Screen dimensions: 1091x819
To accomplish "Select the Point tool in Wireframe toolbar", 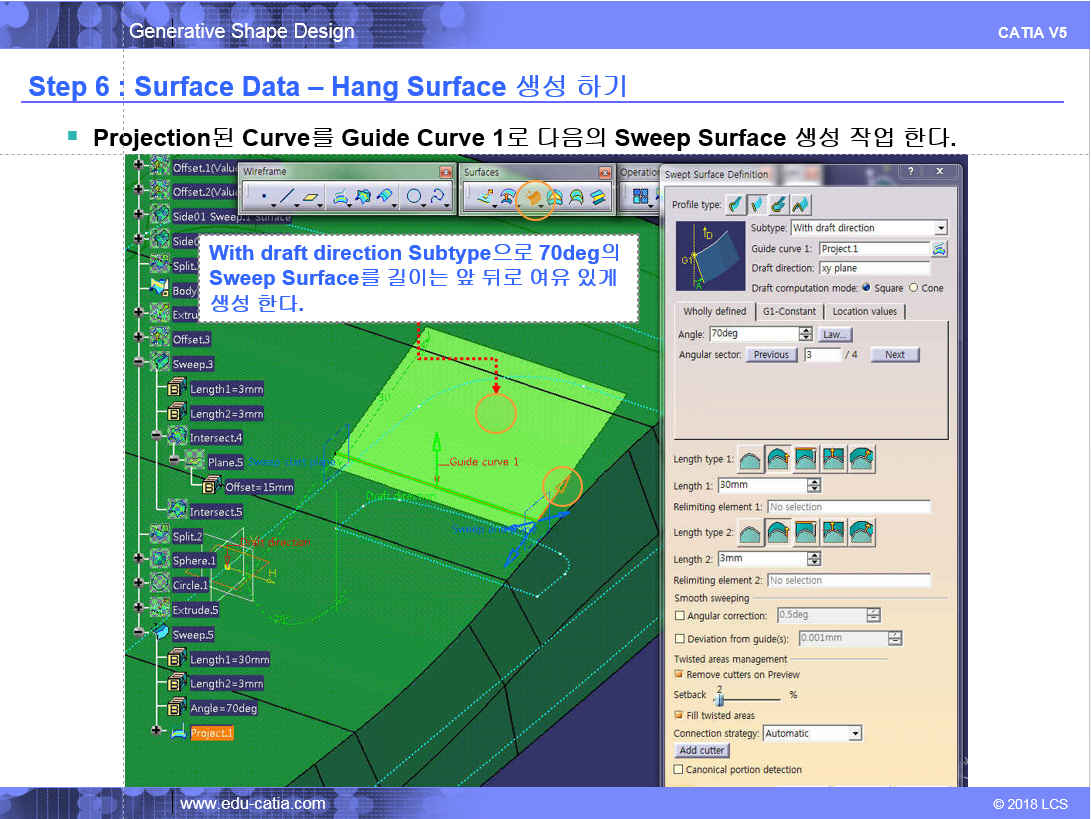I will (x=263, y=197).
